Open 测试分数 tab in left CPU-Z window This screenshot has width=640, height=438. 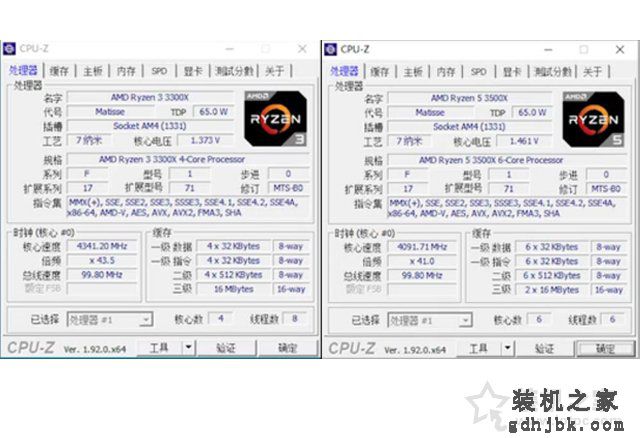click(x=234, y=71)
